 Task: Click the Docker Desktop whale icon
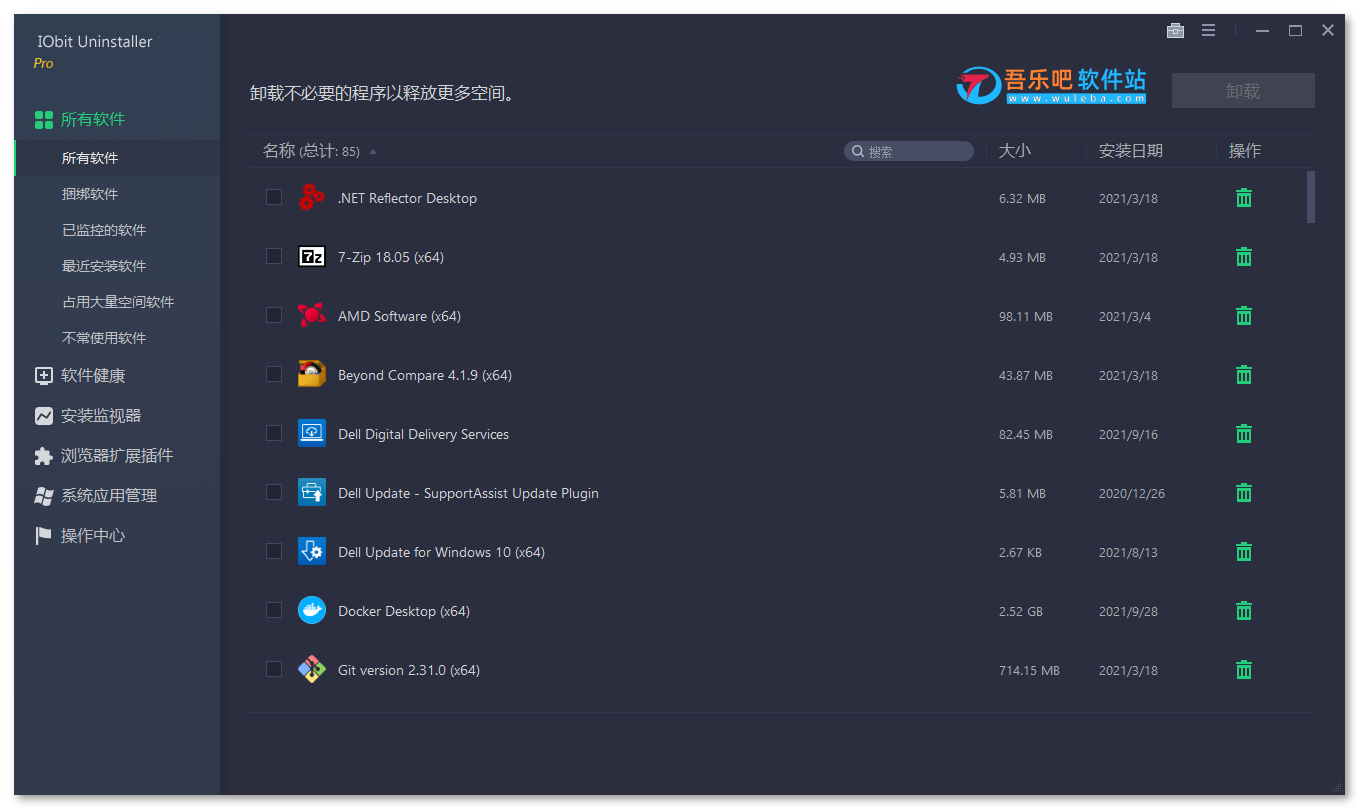coord(312,610)
